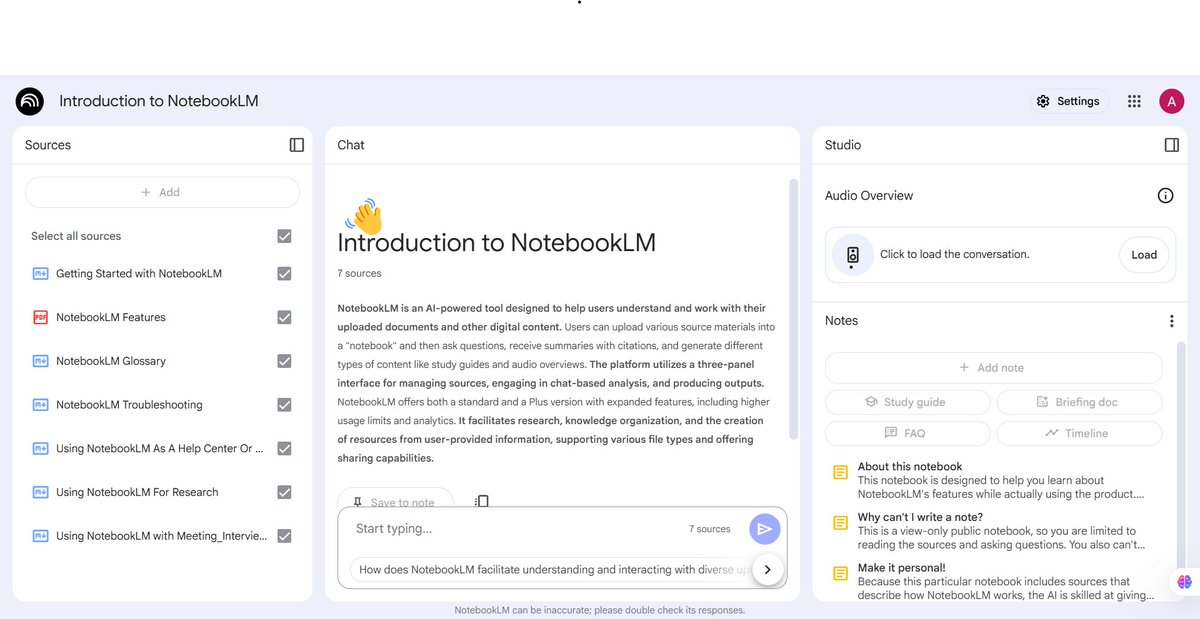Collapse the Studio panel icon

tap(1172, 145)
